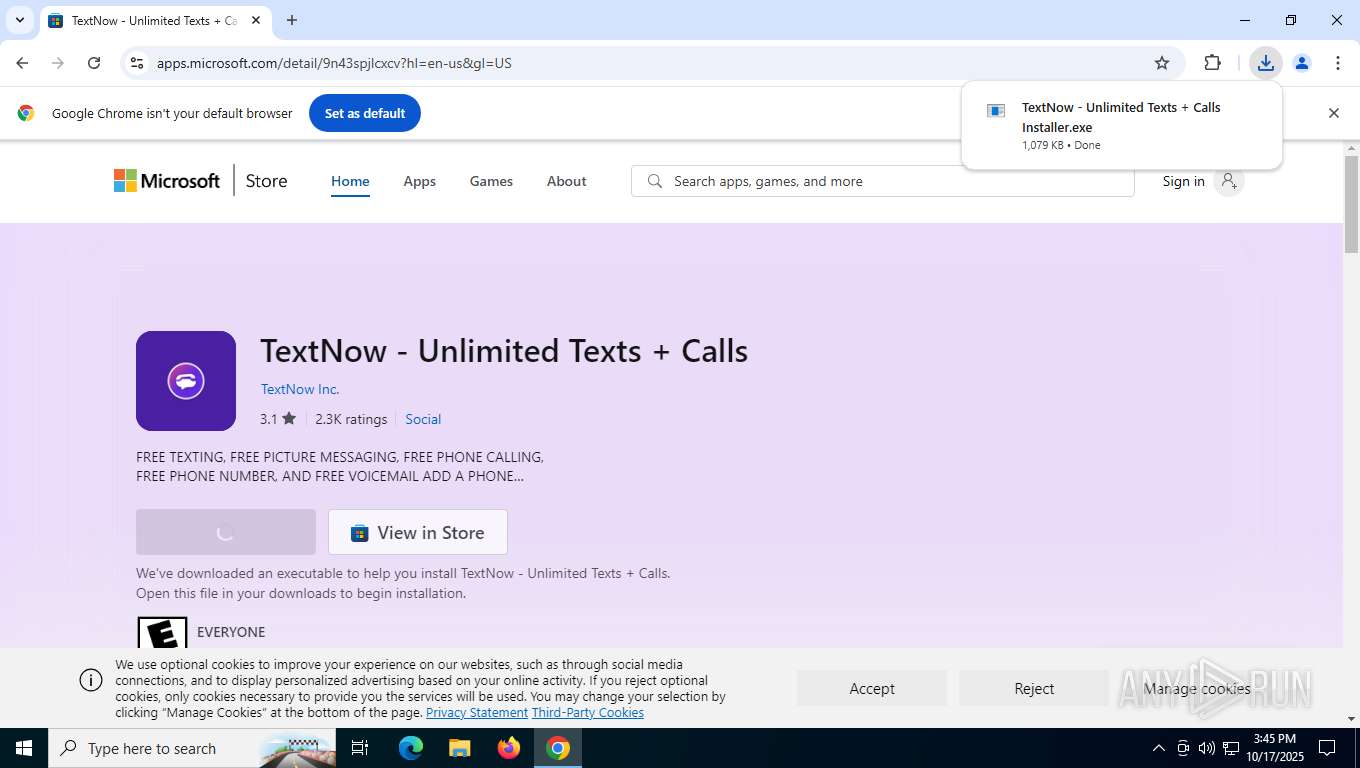Image resolution: width=1360 pixels, height=768 pixels.
Task: Click the loading download button
Action: coord(226,532)
